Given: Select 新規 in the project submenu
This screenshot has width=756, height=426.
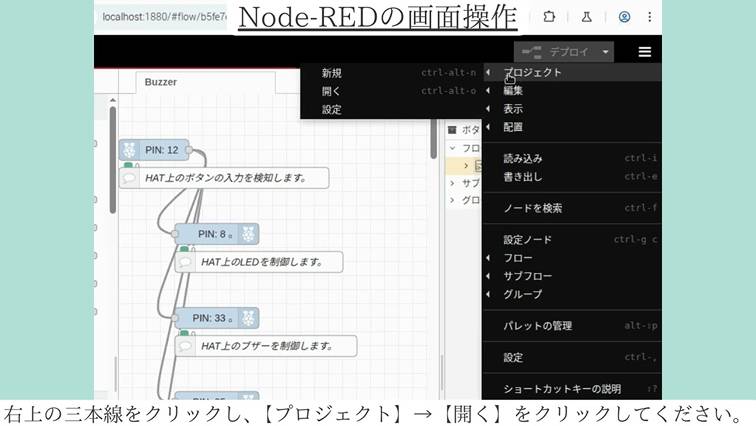Looking at the screenshot, I should click(331, 73).
